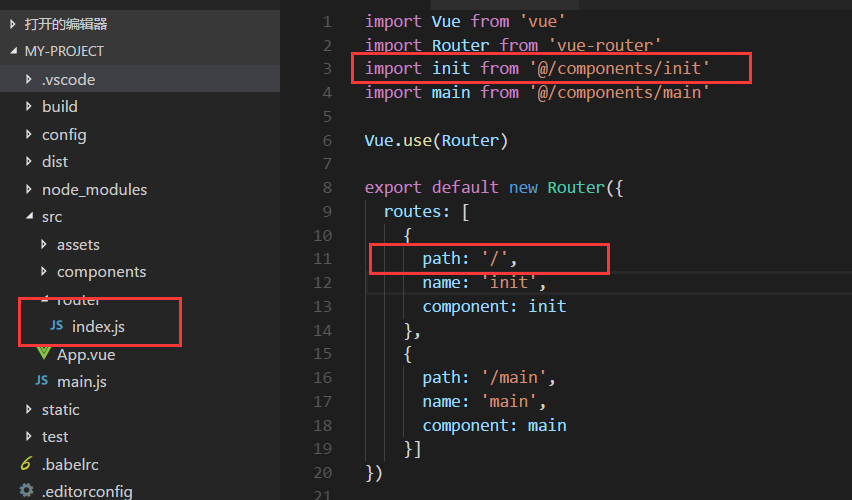Collapse the MY-PROJECT root folder
852x500 pixels.
pyautogui.click(x=14, y=51)
